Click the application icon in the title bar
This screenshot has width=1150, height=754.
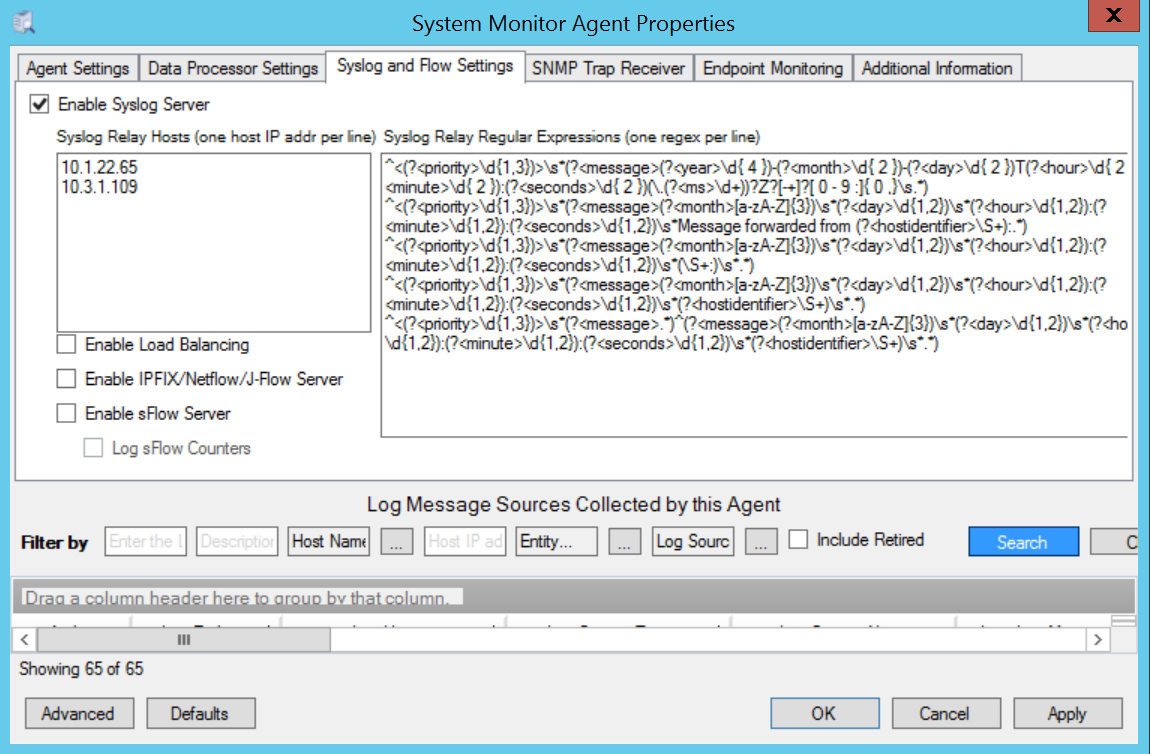[x=23, y=22]
